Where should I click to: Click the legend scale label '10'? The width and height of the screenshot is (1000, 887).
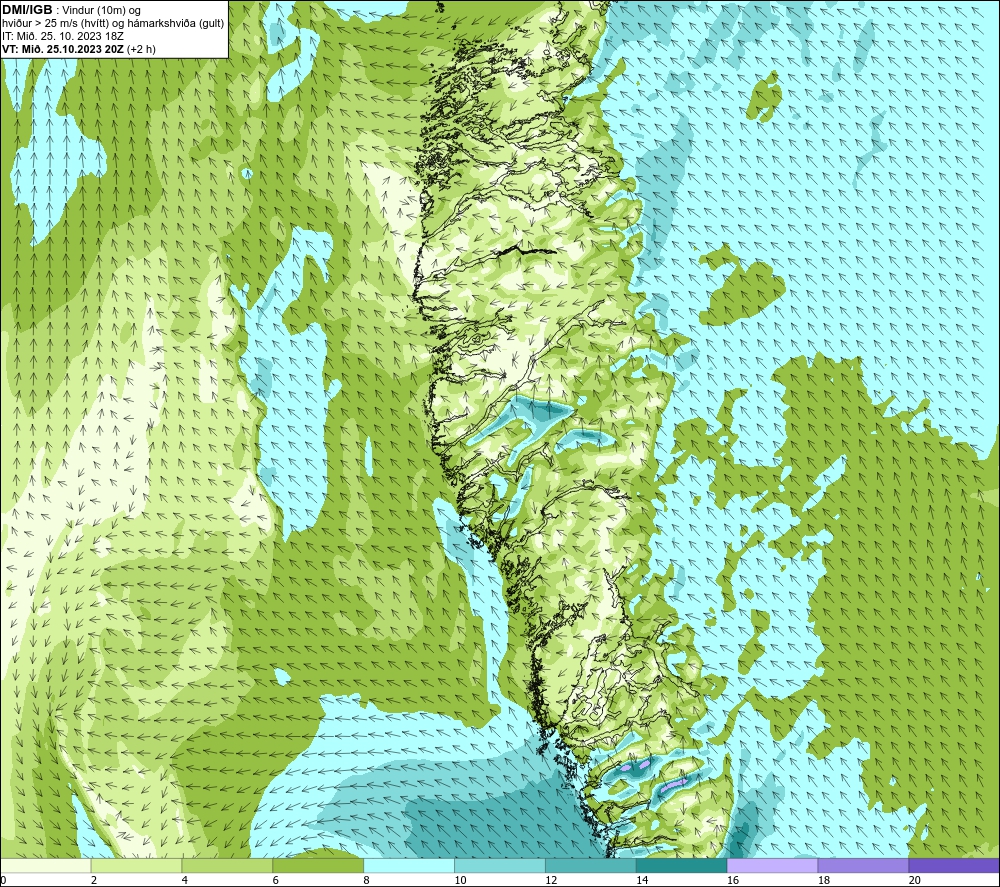click(x=460, y=881)
